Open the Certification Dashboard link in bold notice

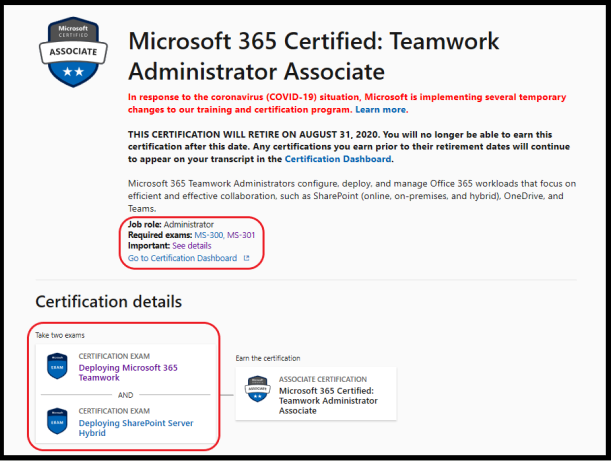click(338, 159)
